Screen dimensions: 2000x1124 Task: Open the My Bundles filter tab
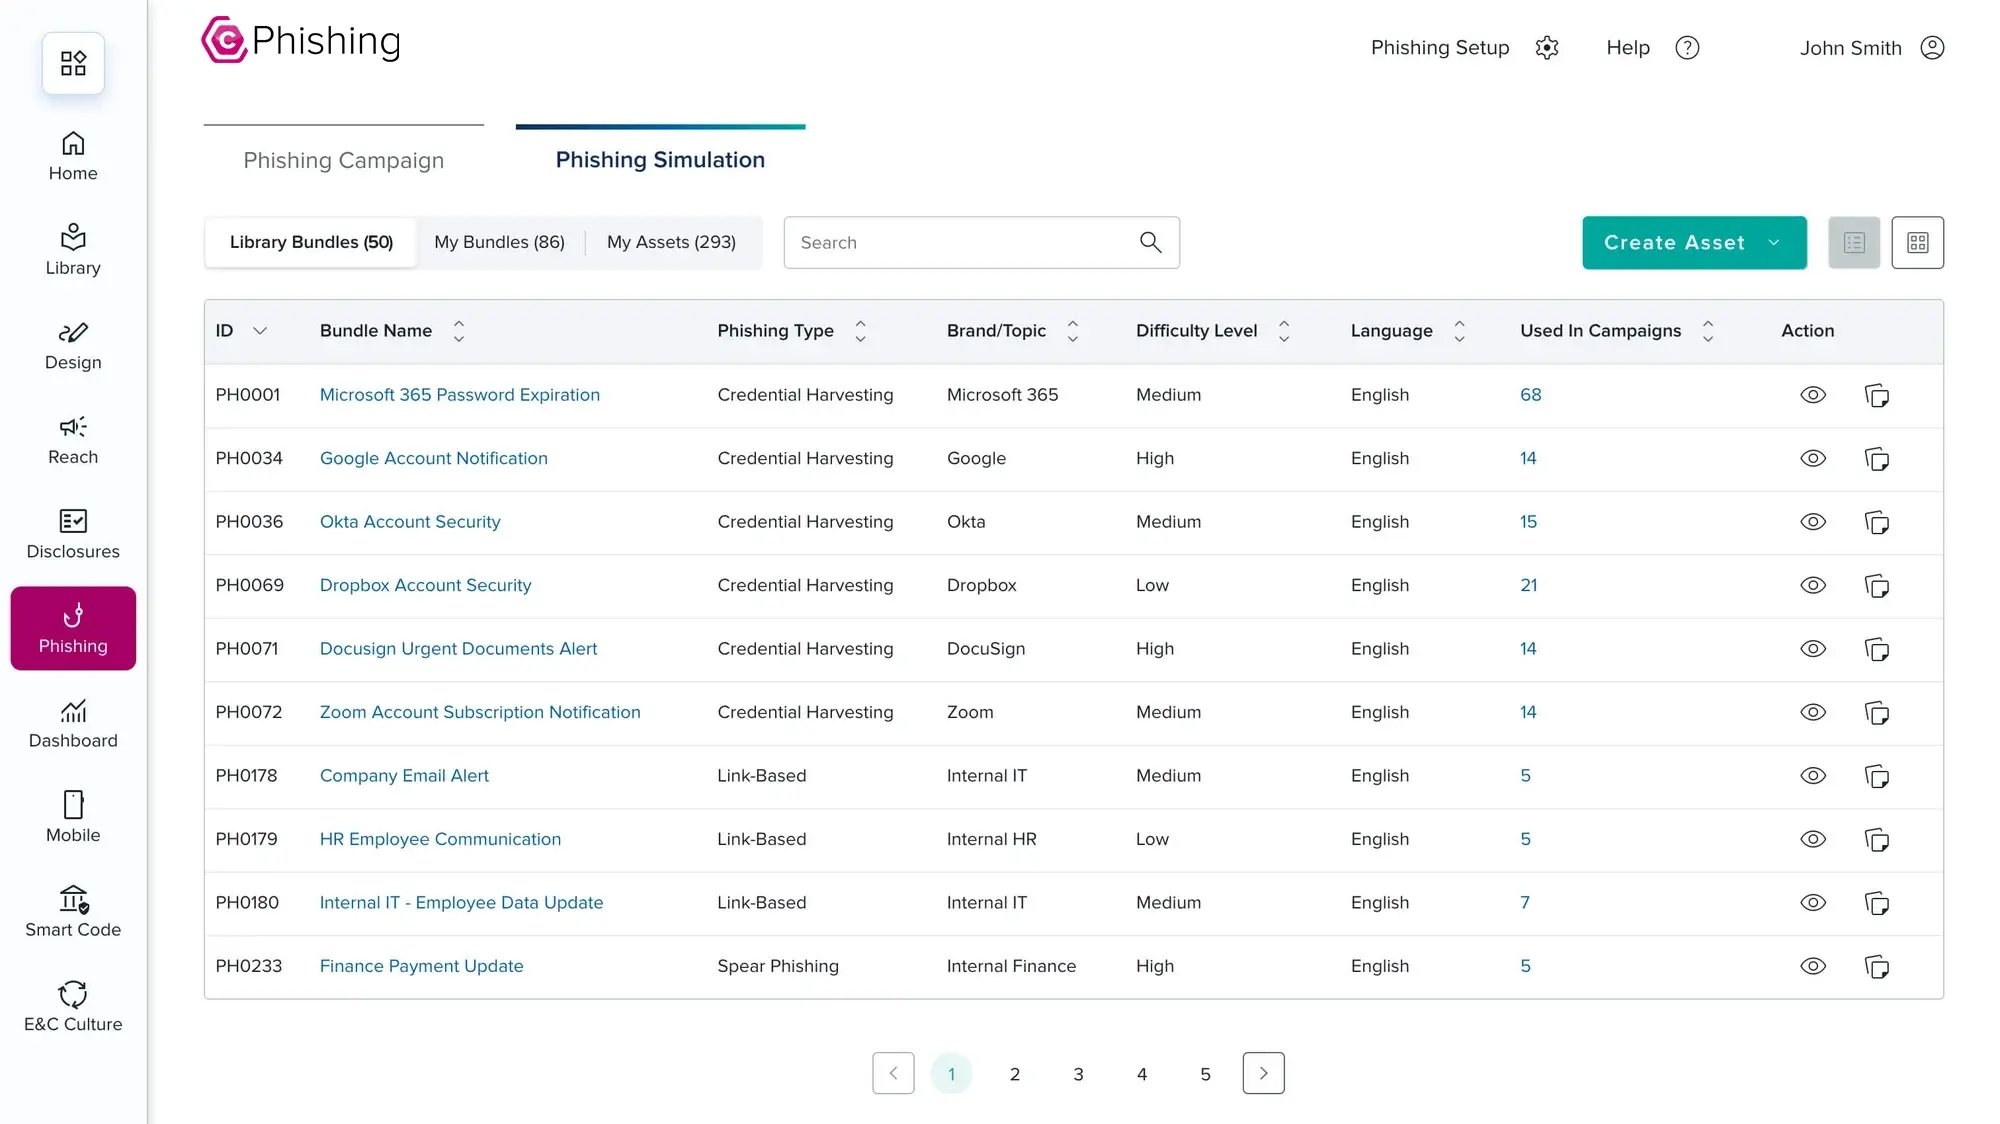pos(499,242)
